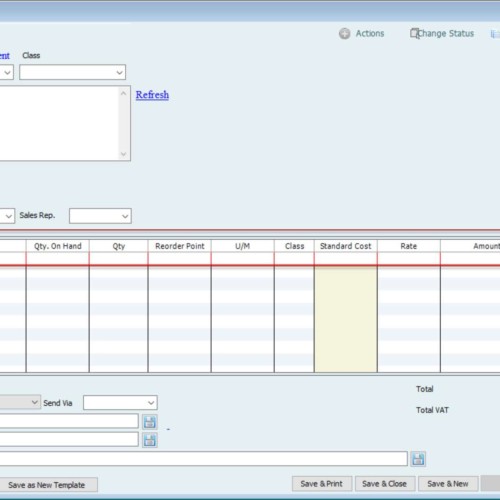Click the save icon beside first memo field
This screenshot has height=500, width=500.
pos(150,422)
